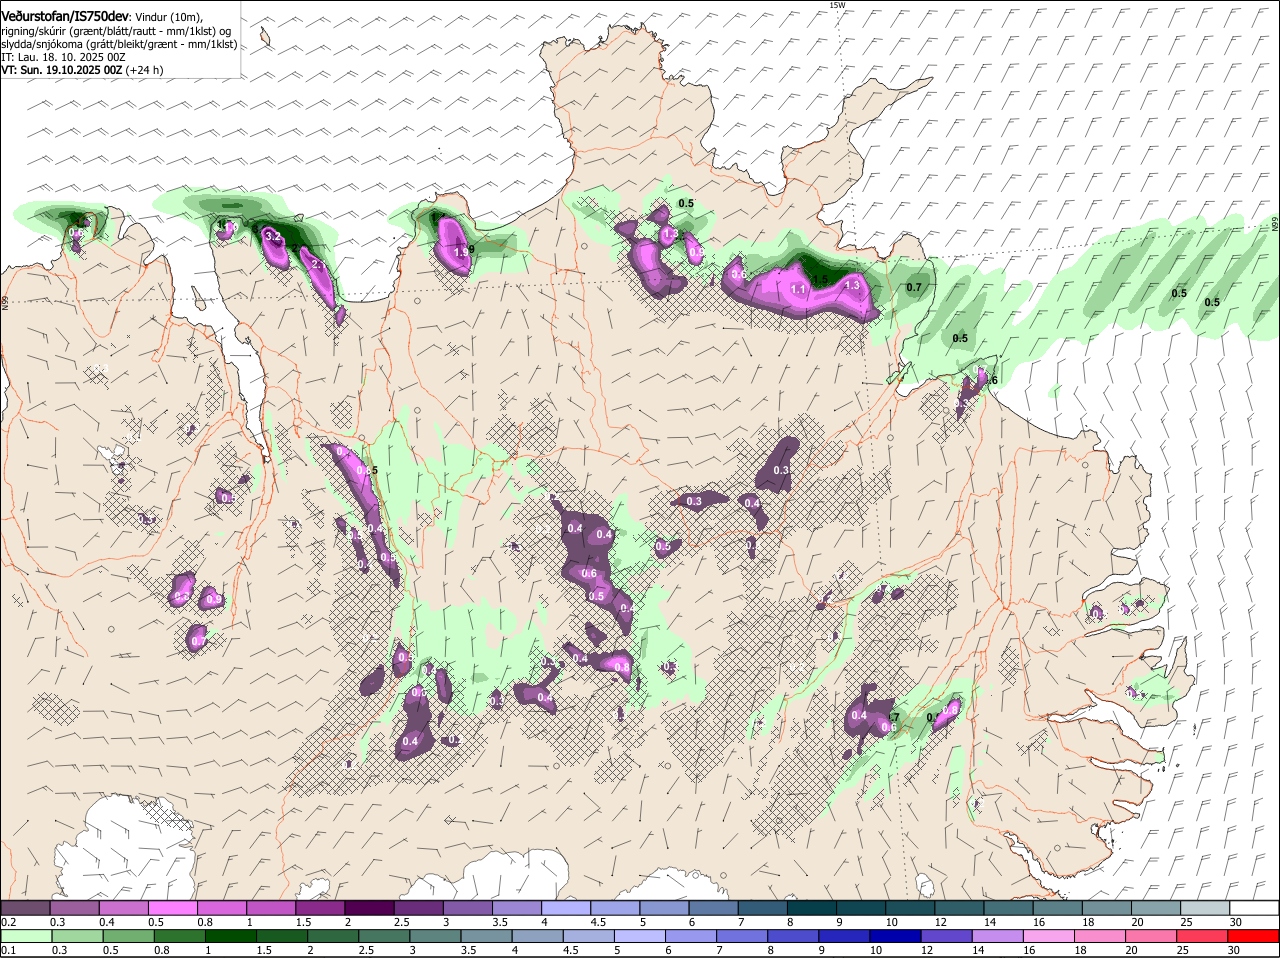
Task: Click the 0.7 value in the northeast green band
Action: point(914,288)
